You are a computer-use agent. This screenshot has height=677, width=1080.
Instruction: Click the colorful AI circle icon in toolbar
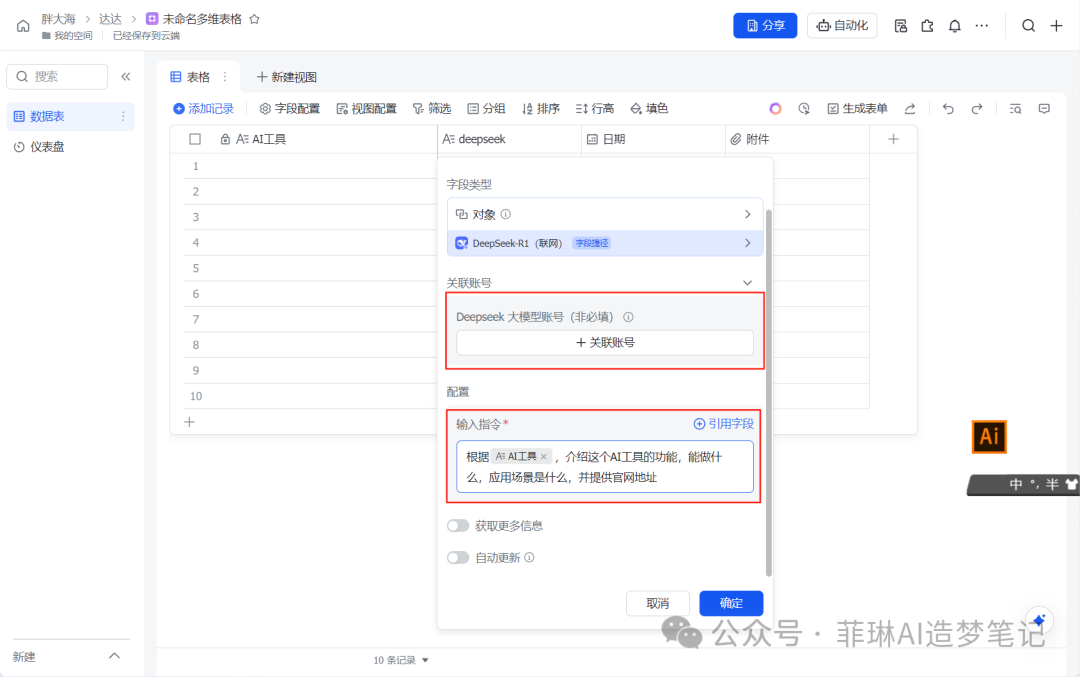pyautogui.click(x=776, y=109)
